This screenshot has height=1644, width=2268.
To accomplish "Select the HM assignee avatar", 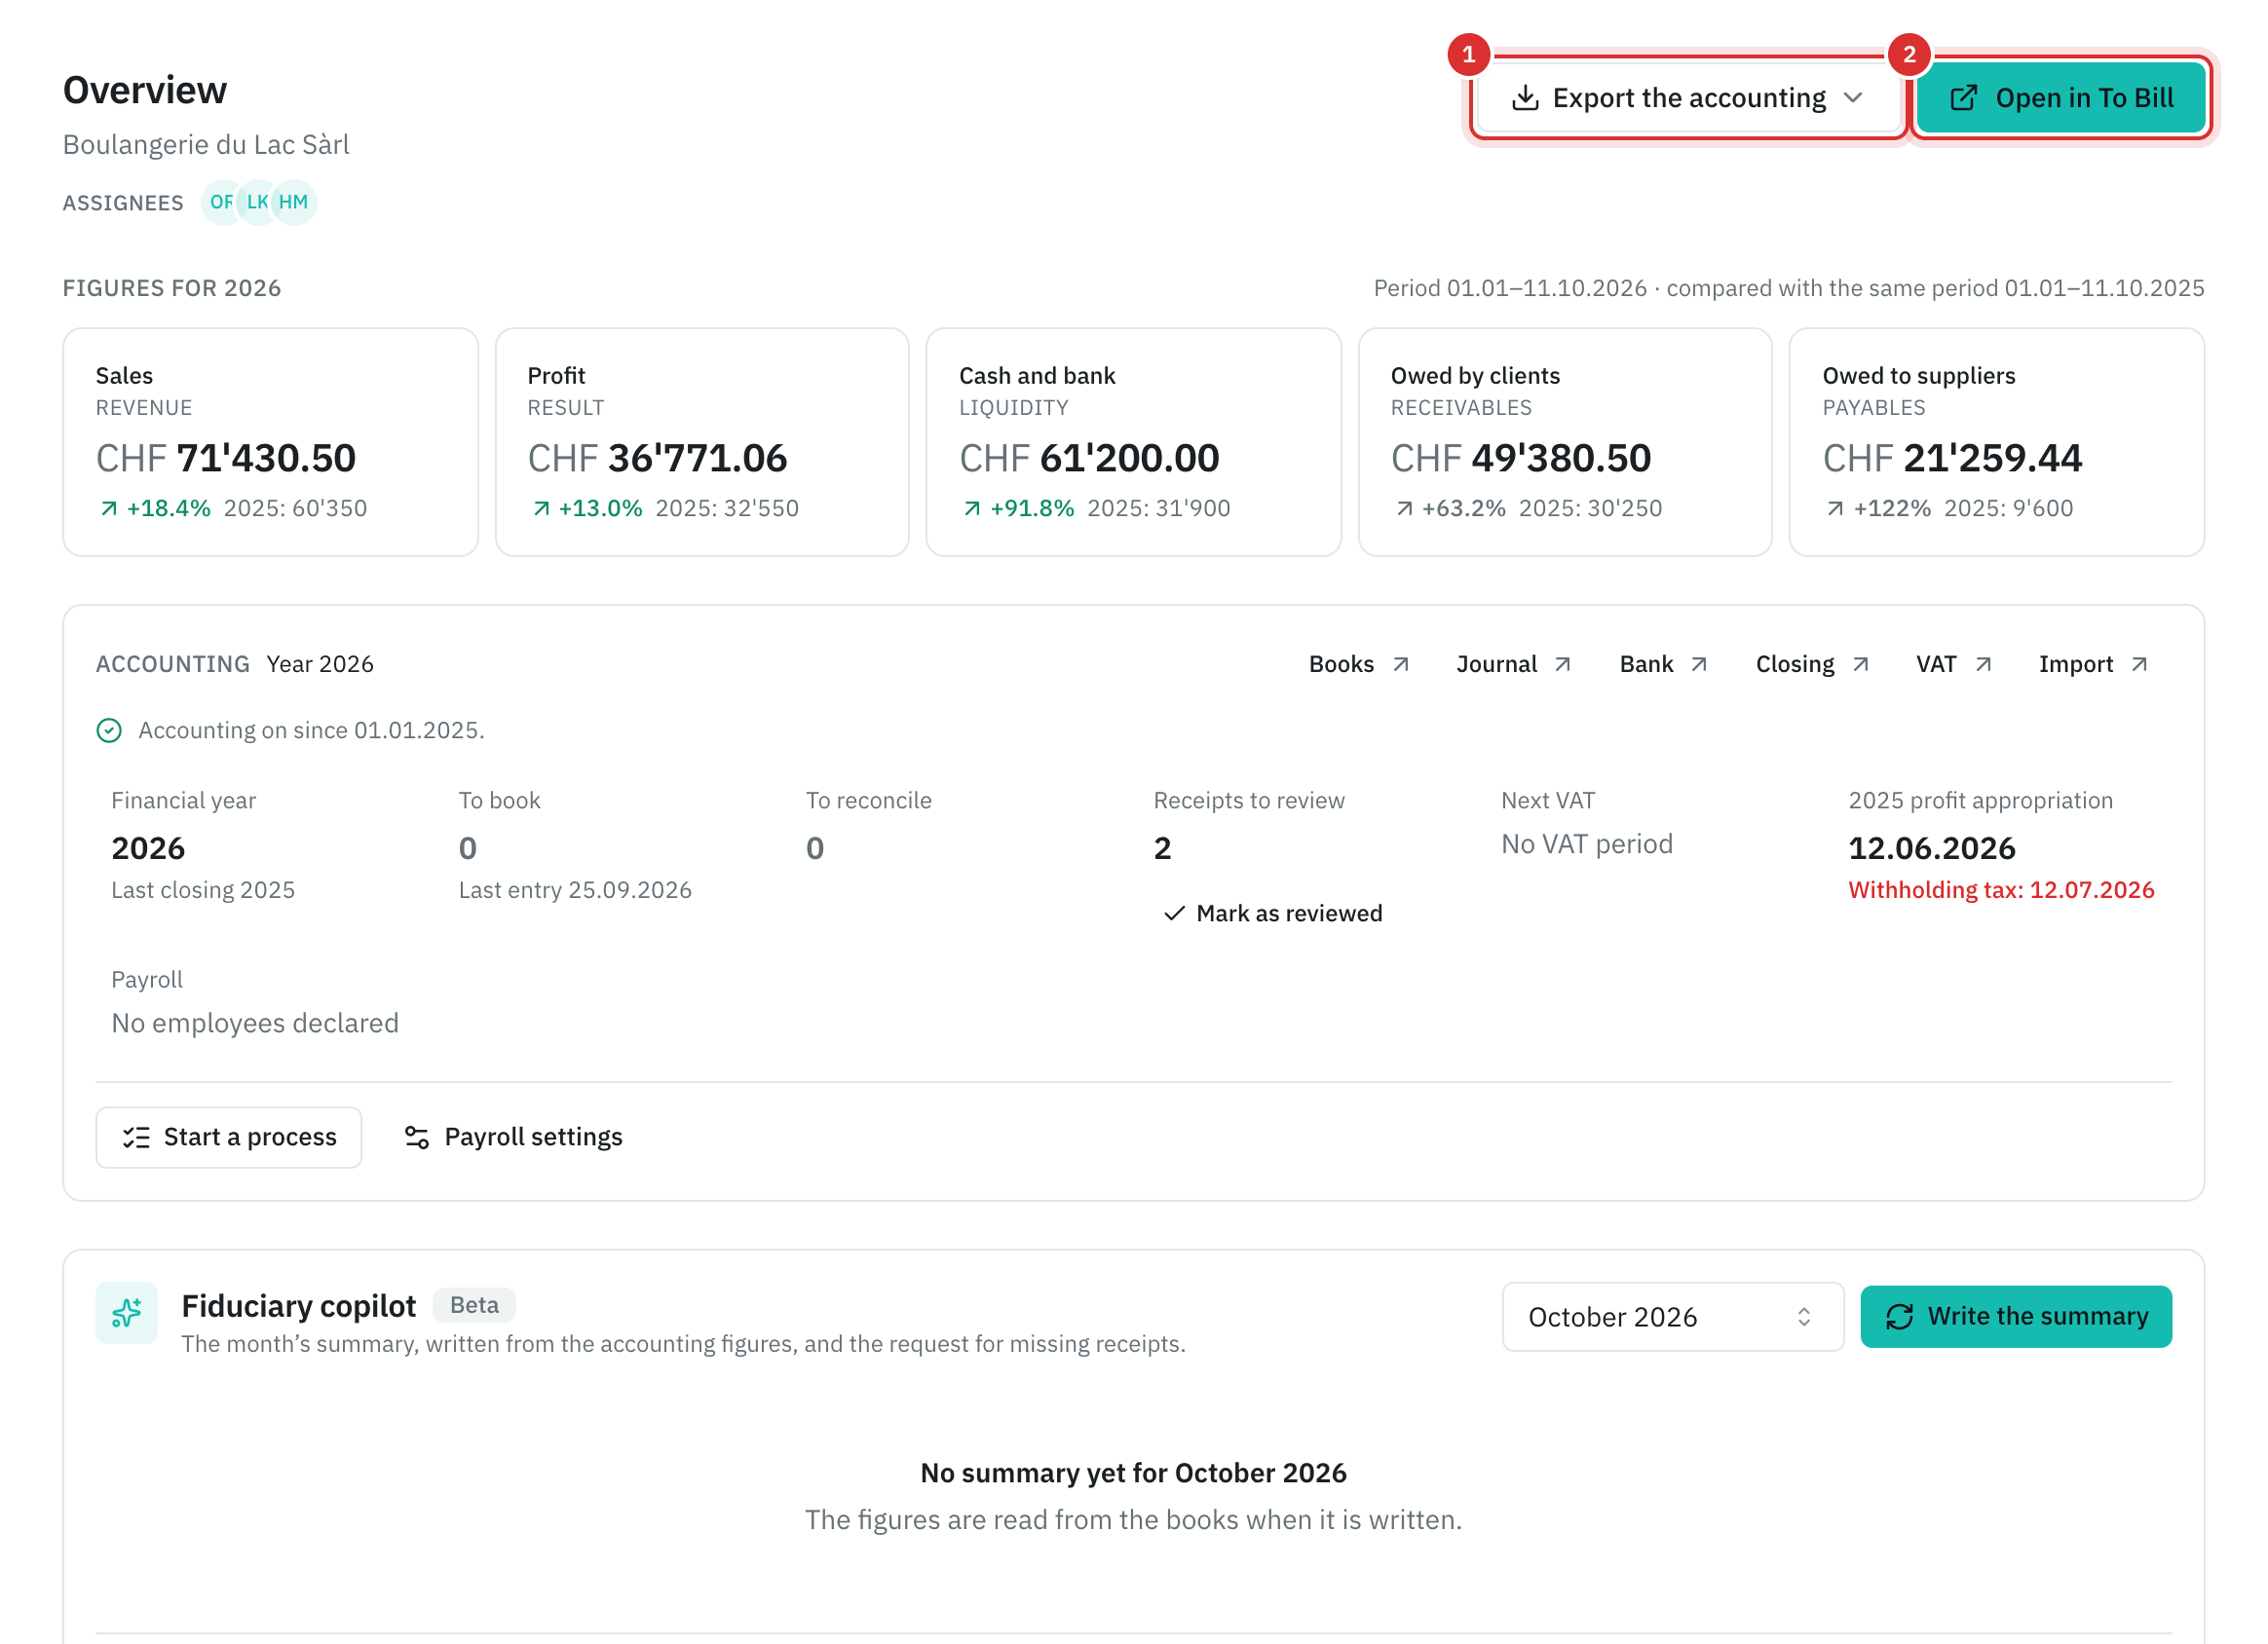I will tap(294, 203).
